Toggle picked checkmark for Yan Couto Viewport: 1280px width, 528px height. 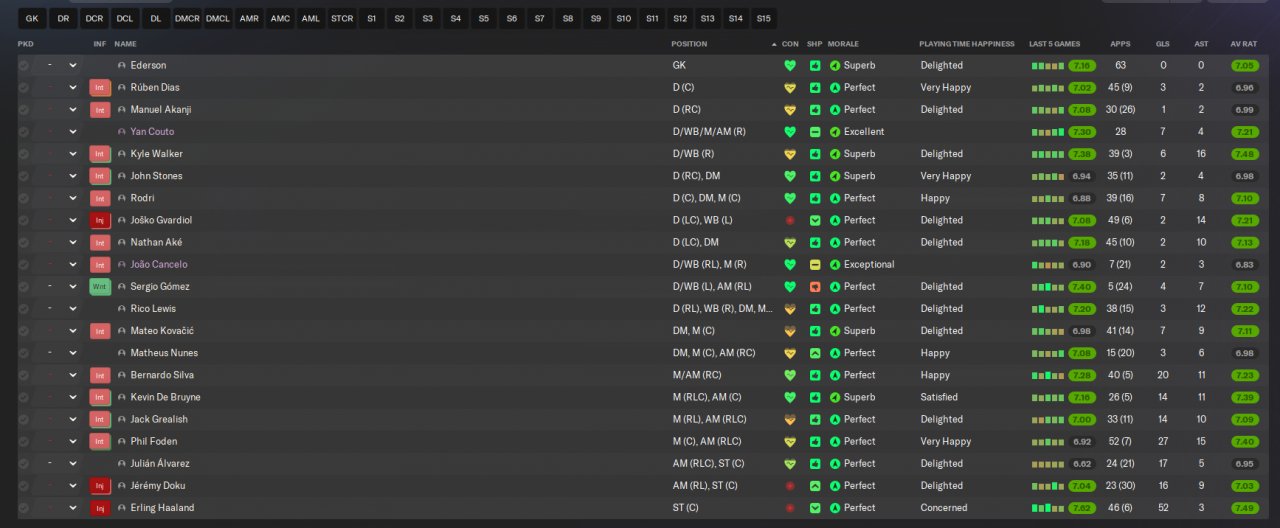click(x=23, y=132)
